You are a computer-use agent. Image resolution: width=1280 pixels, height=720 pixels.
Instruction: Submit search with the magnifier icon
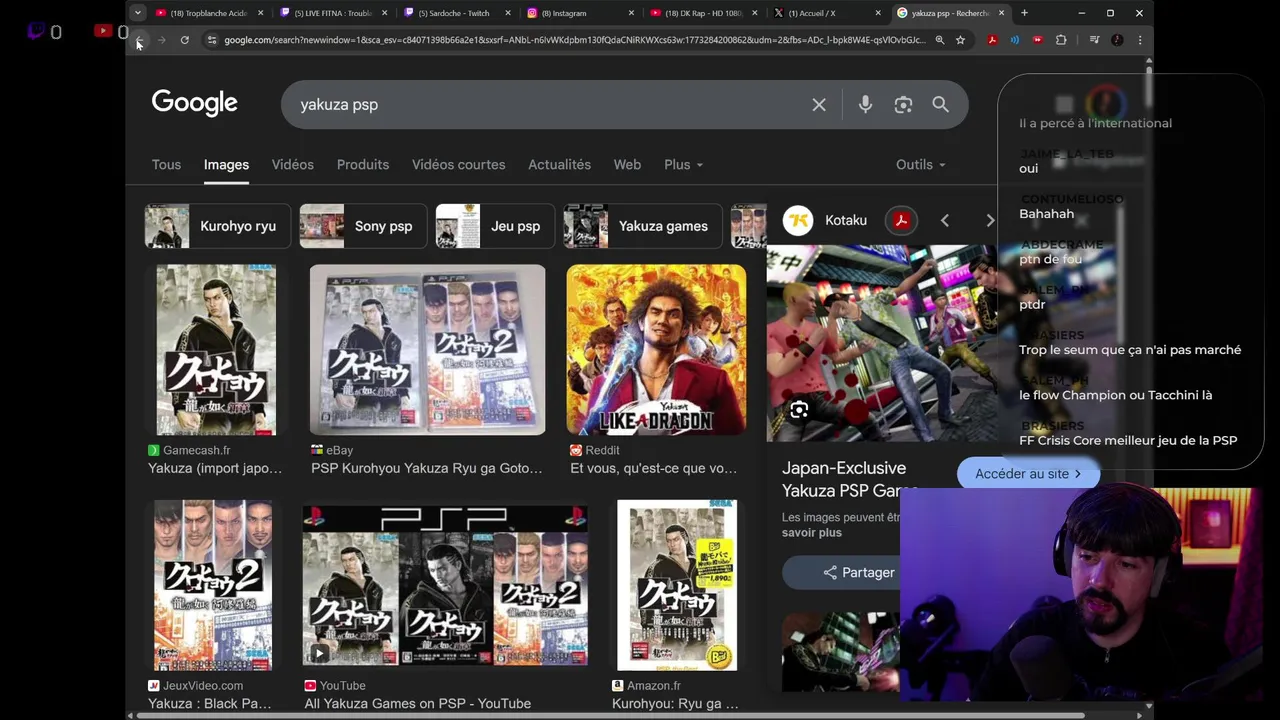(x=940, y=104)
